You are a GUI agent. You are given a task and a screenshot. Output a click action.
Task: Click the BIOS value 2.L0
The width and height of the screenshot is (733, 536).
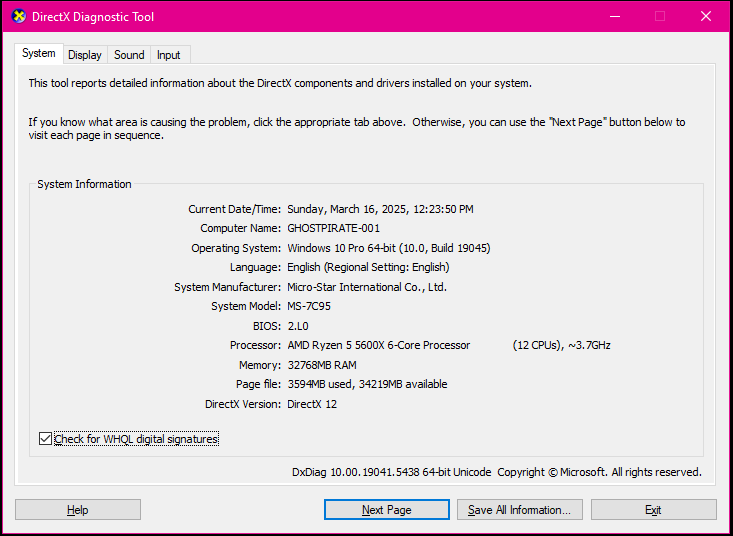coord(298,326)
